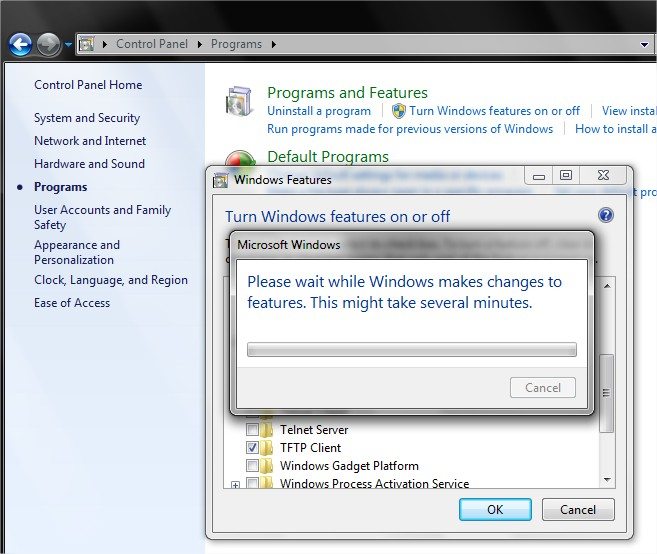Click the shield icon beside Turn Windows features
The height and width of the screenshot is (554, 657).
[x=398, y=111]
